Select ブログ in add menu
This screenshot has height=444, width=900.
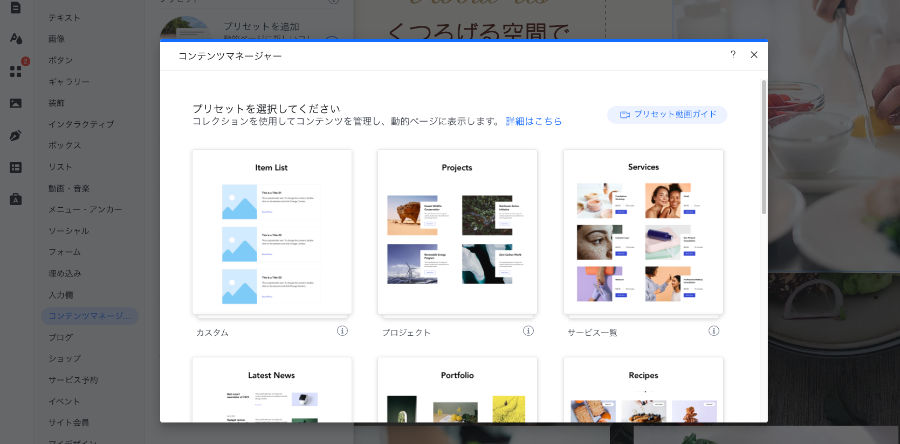point(60,337)
